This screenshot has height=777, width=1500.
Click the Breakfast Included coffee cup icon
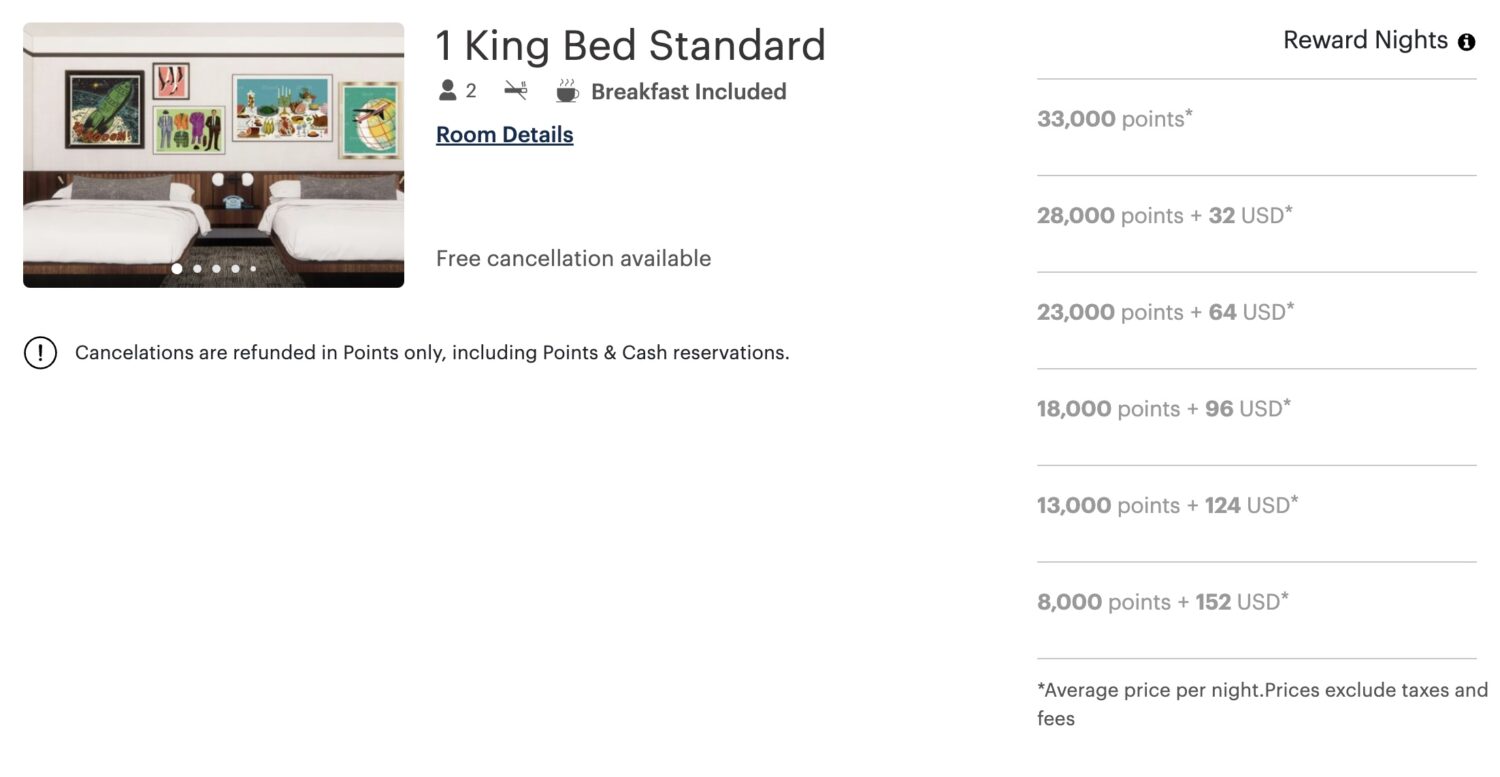(567, 91)
